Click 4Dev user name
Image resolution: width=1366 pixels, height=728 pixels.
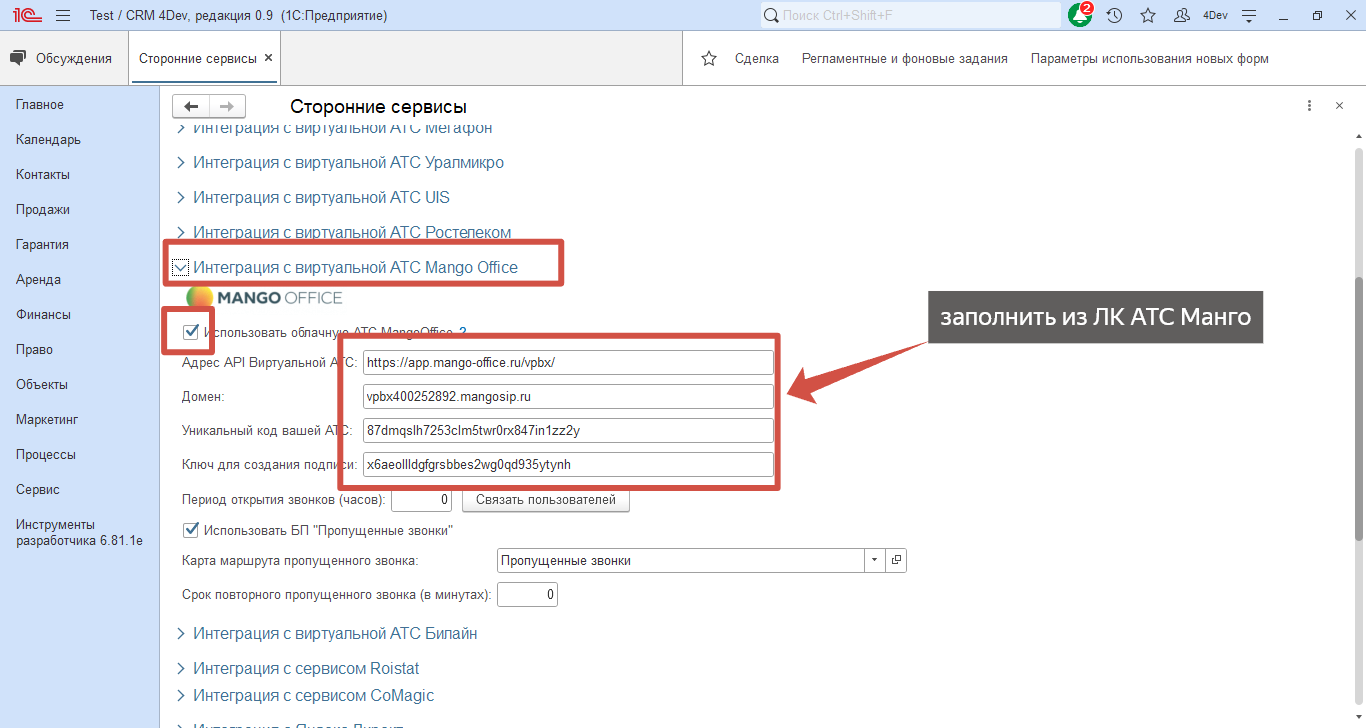pos(1215,16)
